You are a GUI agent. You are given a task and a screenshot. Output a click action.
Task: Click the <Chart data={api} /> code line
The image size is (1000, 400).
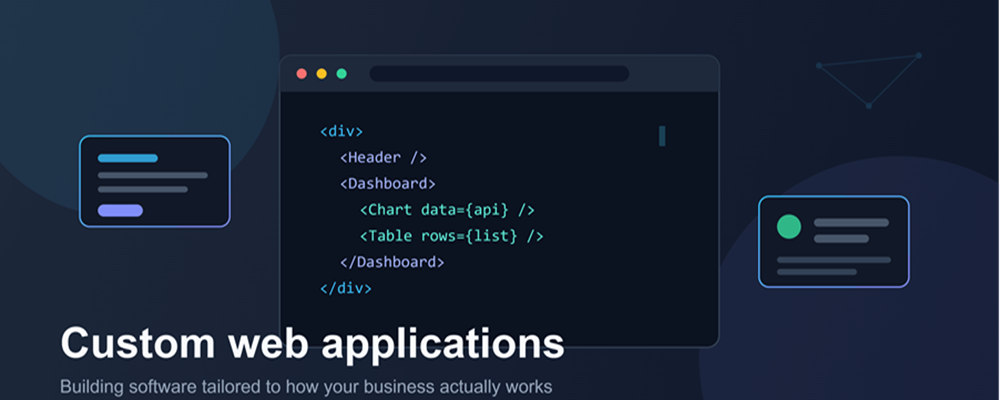447,210
